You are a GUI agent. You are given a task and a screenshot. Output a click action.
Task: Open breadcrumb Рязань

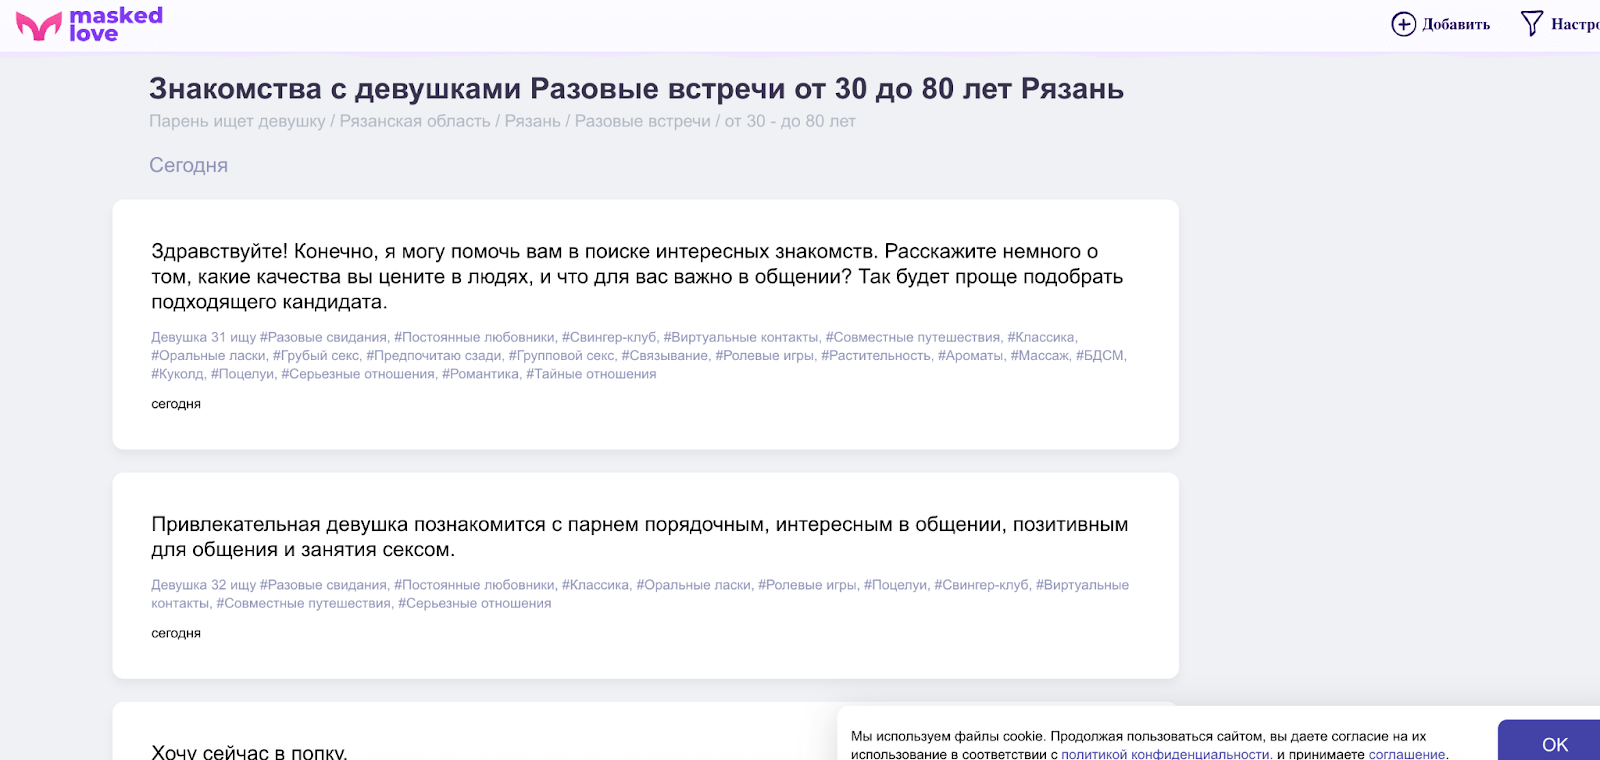coord(532,121)
